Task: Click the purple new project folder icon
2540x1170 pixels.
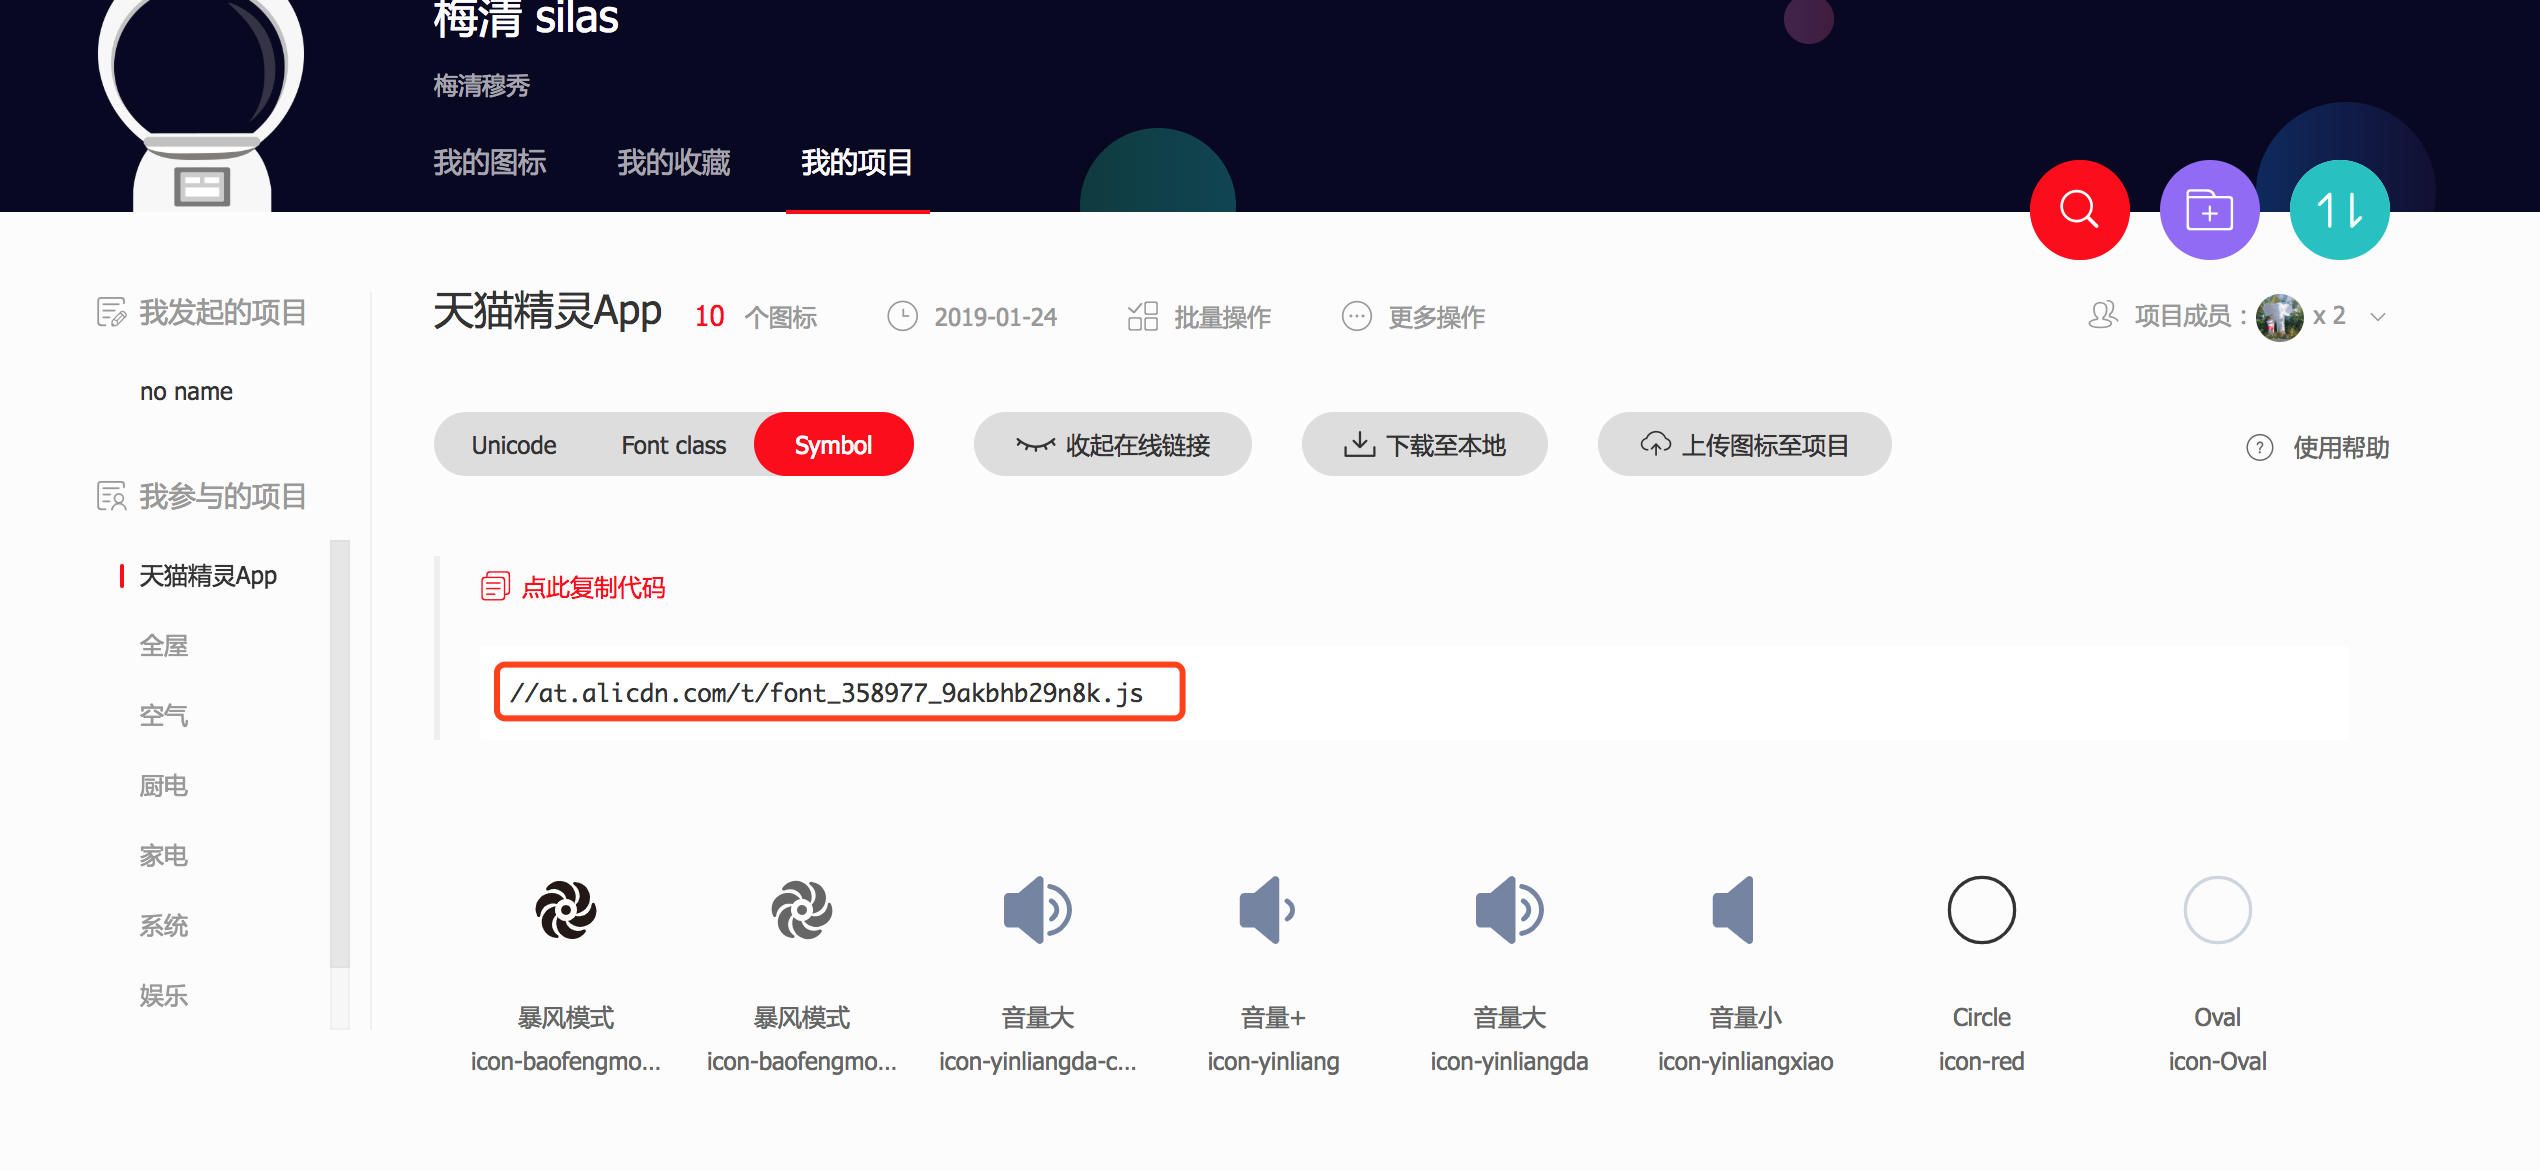Action: click(2209, 210)
